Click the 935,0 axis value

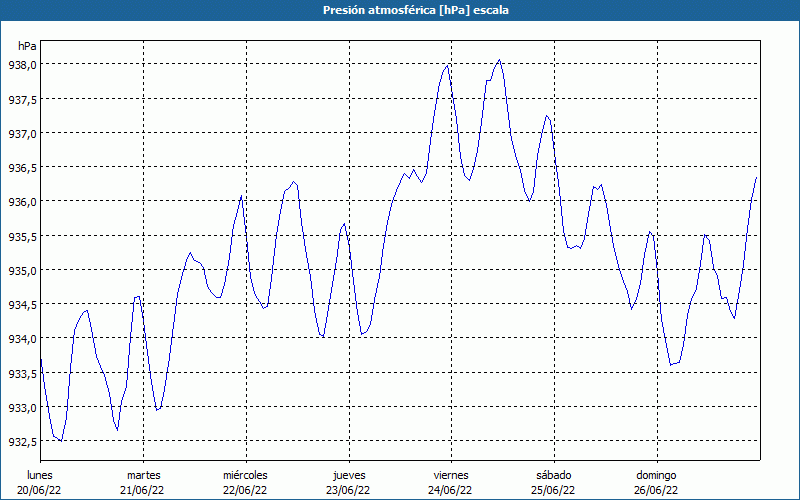(x=22, y=270)
